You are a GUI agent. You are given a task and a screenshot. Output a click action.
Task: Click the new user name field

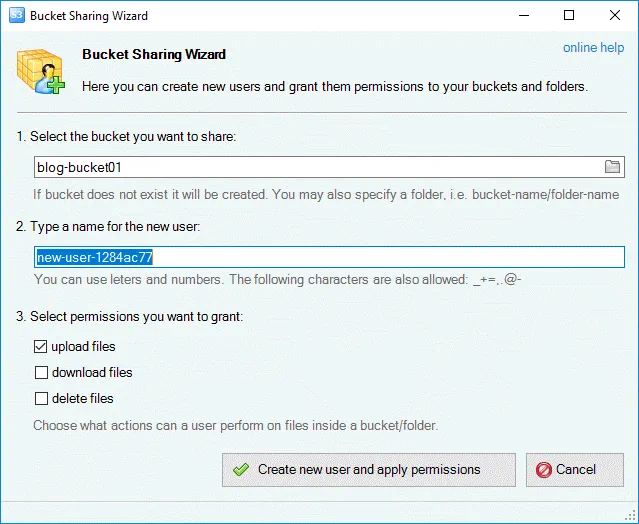(x=328, y=257)
